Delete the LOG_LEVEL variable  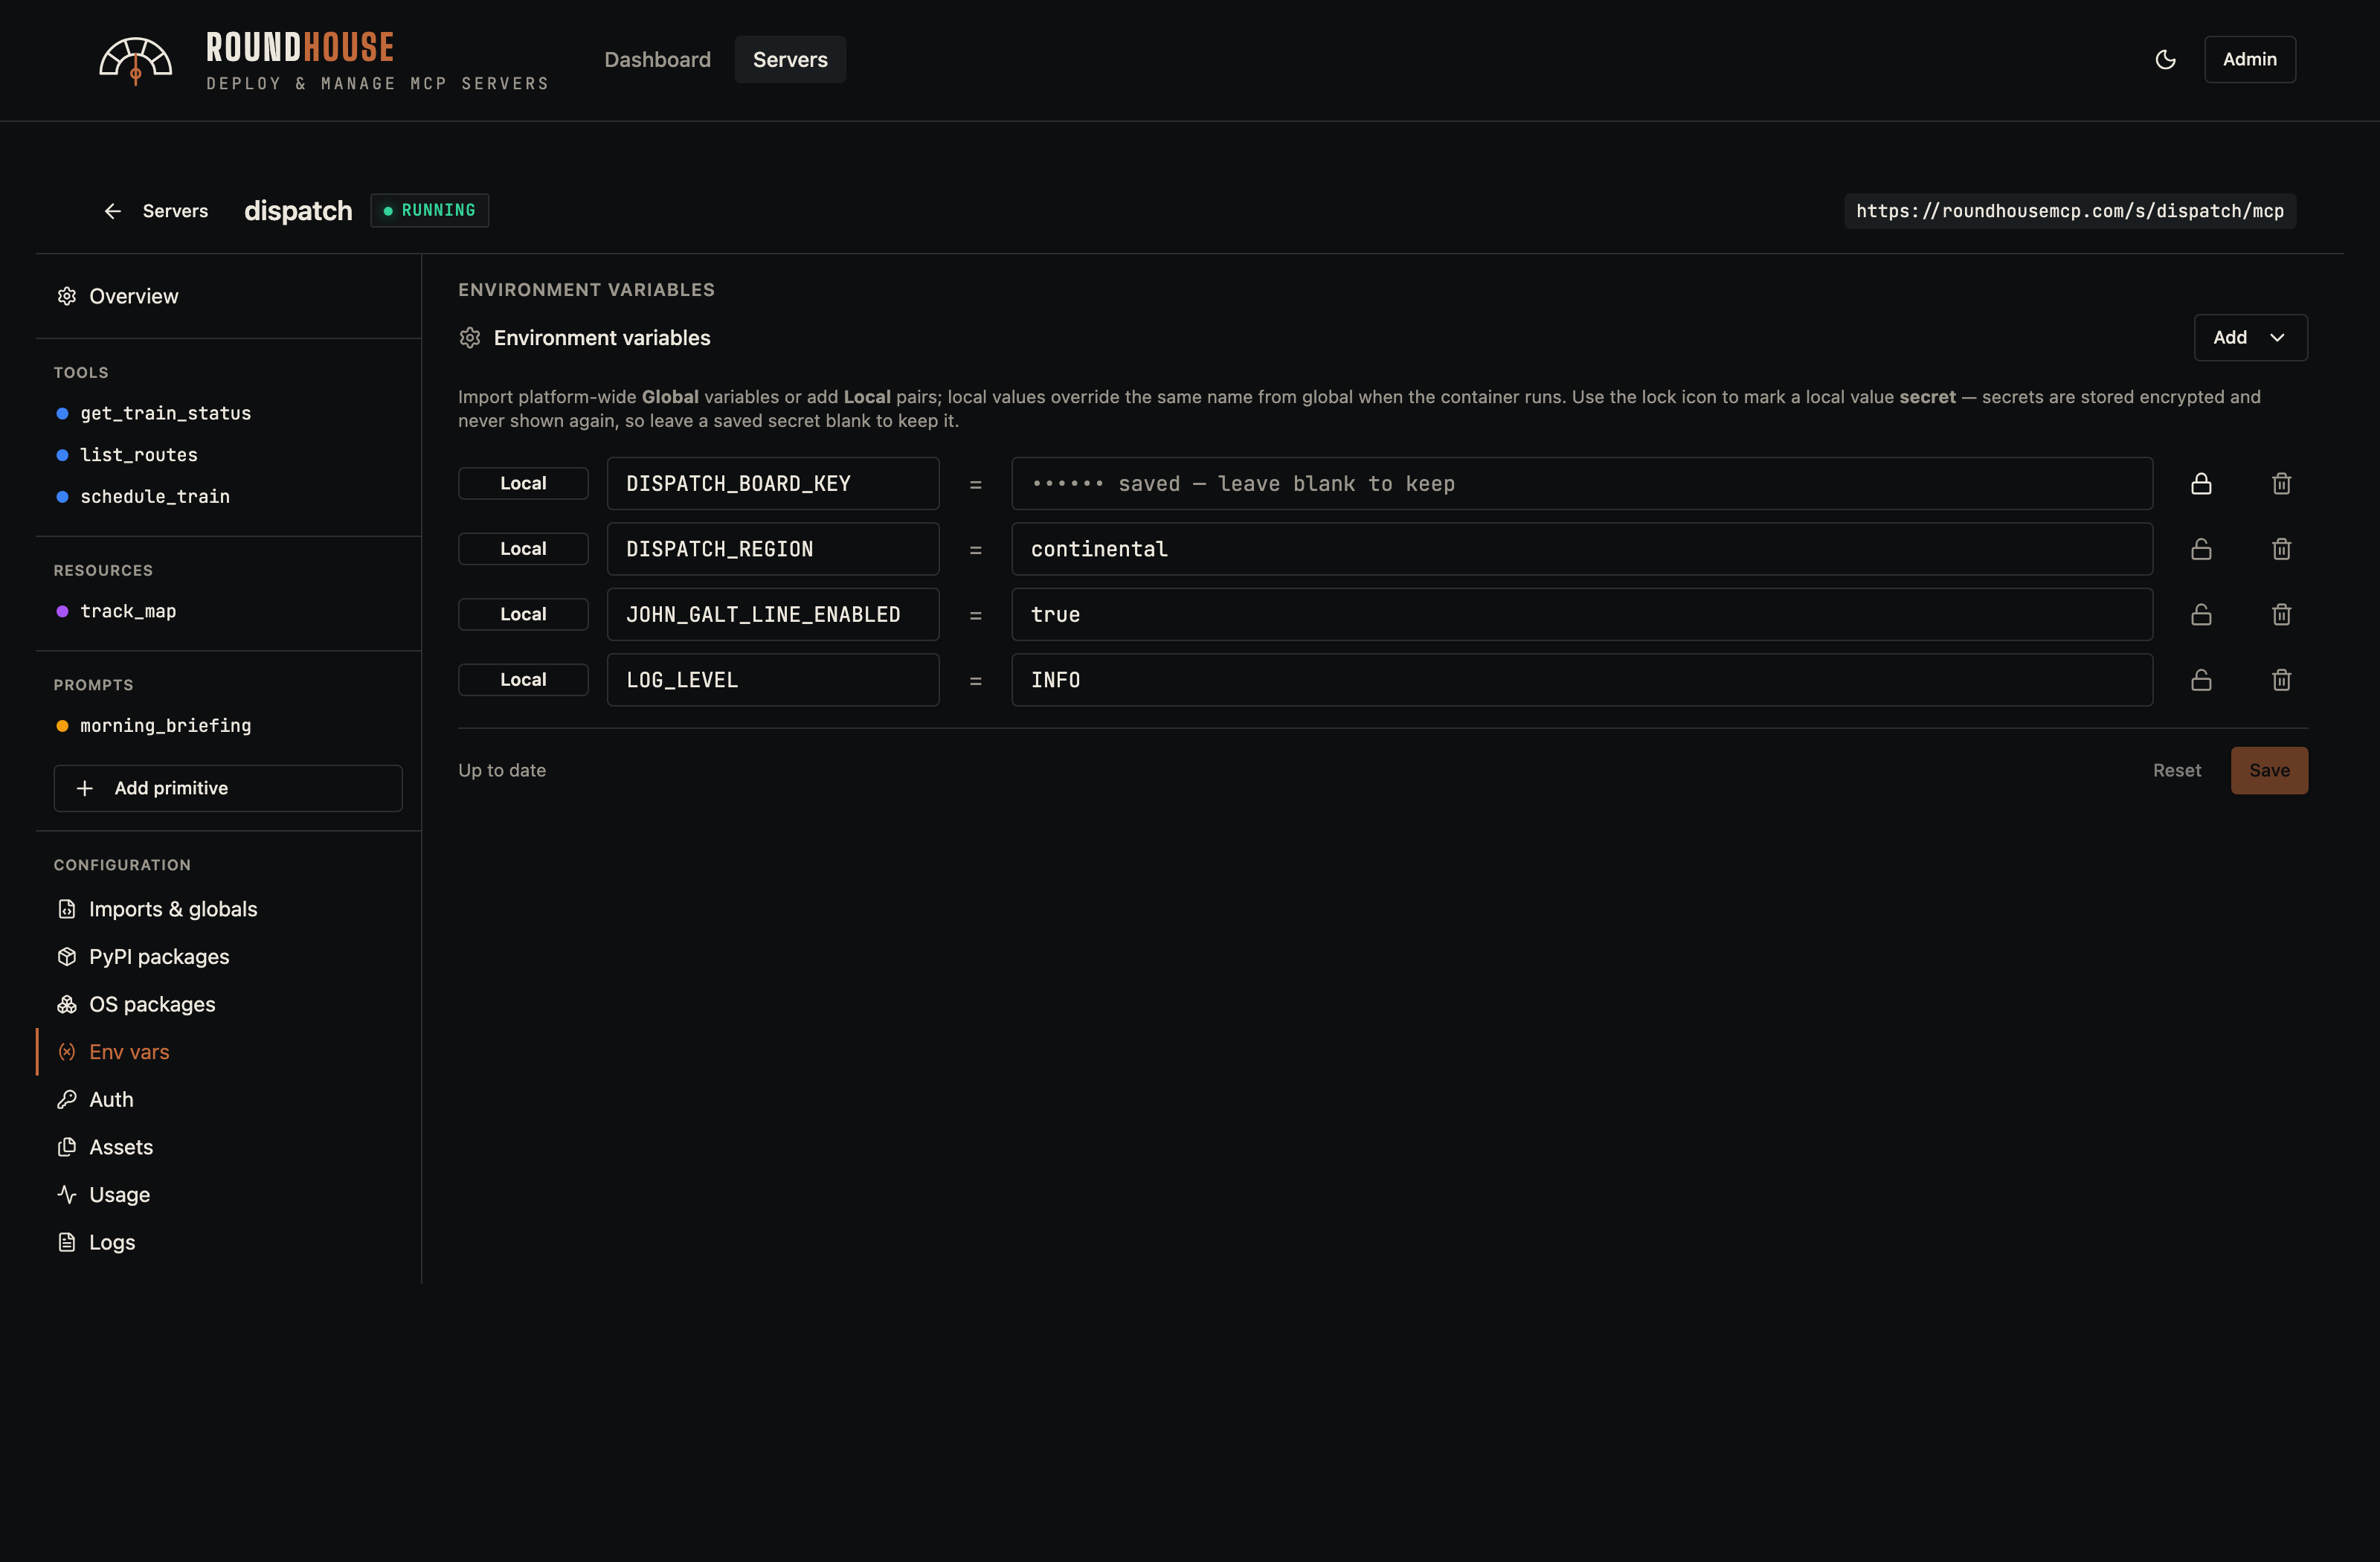(2281, 680)
